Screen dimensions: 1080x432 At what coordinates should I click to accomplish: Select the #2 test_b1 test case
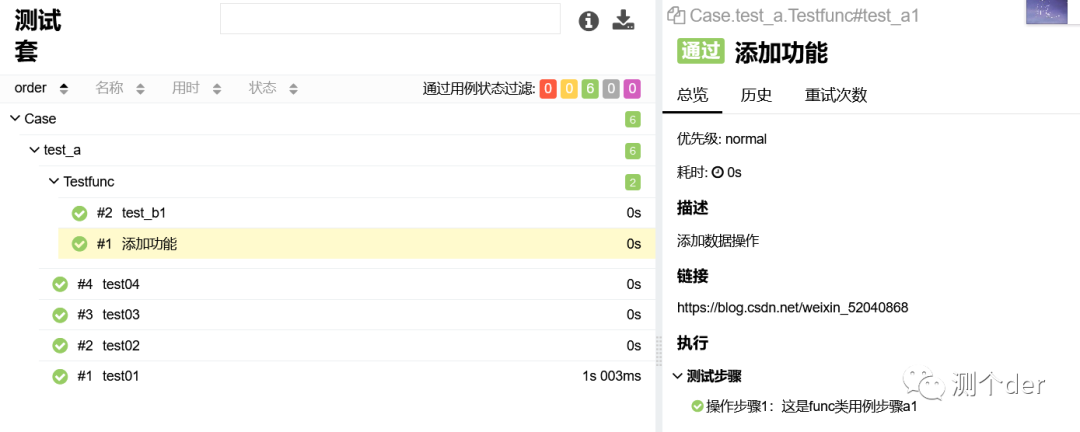click(x=357, y=213)
